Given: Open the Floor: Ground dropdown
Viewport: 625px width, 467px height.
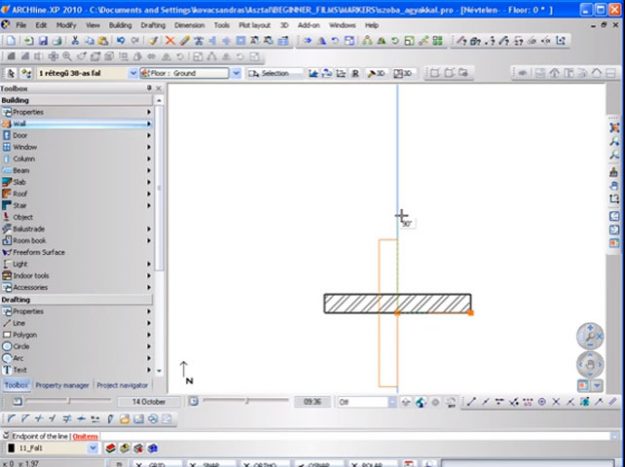Looking at the screenshot, I should pyautogui.click(x=236, y=74).
